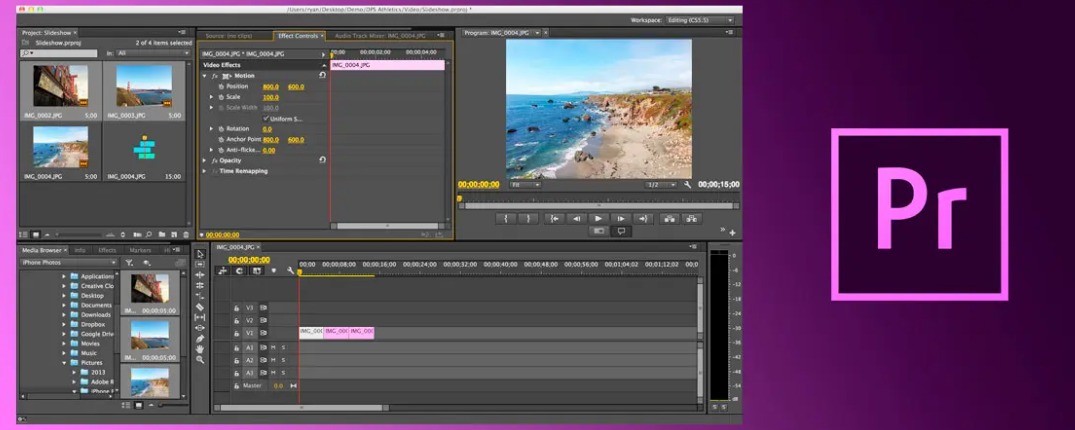The image size is (1075, 430).
Task: Toggle Uniform Scale checkbox
Action: [266, 119]
